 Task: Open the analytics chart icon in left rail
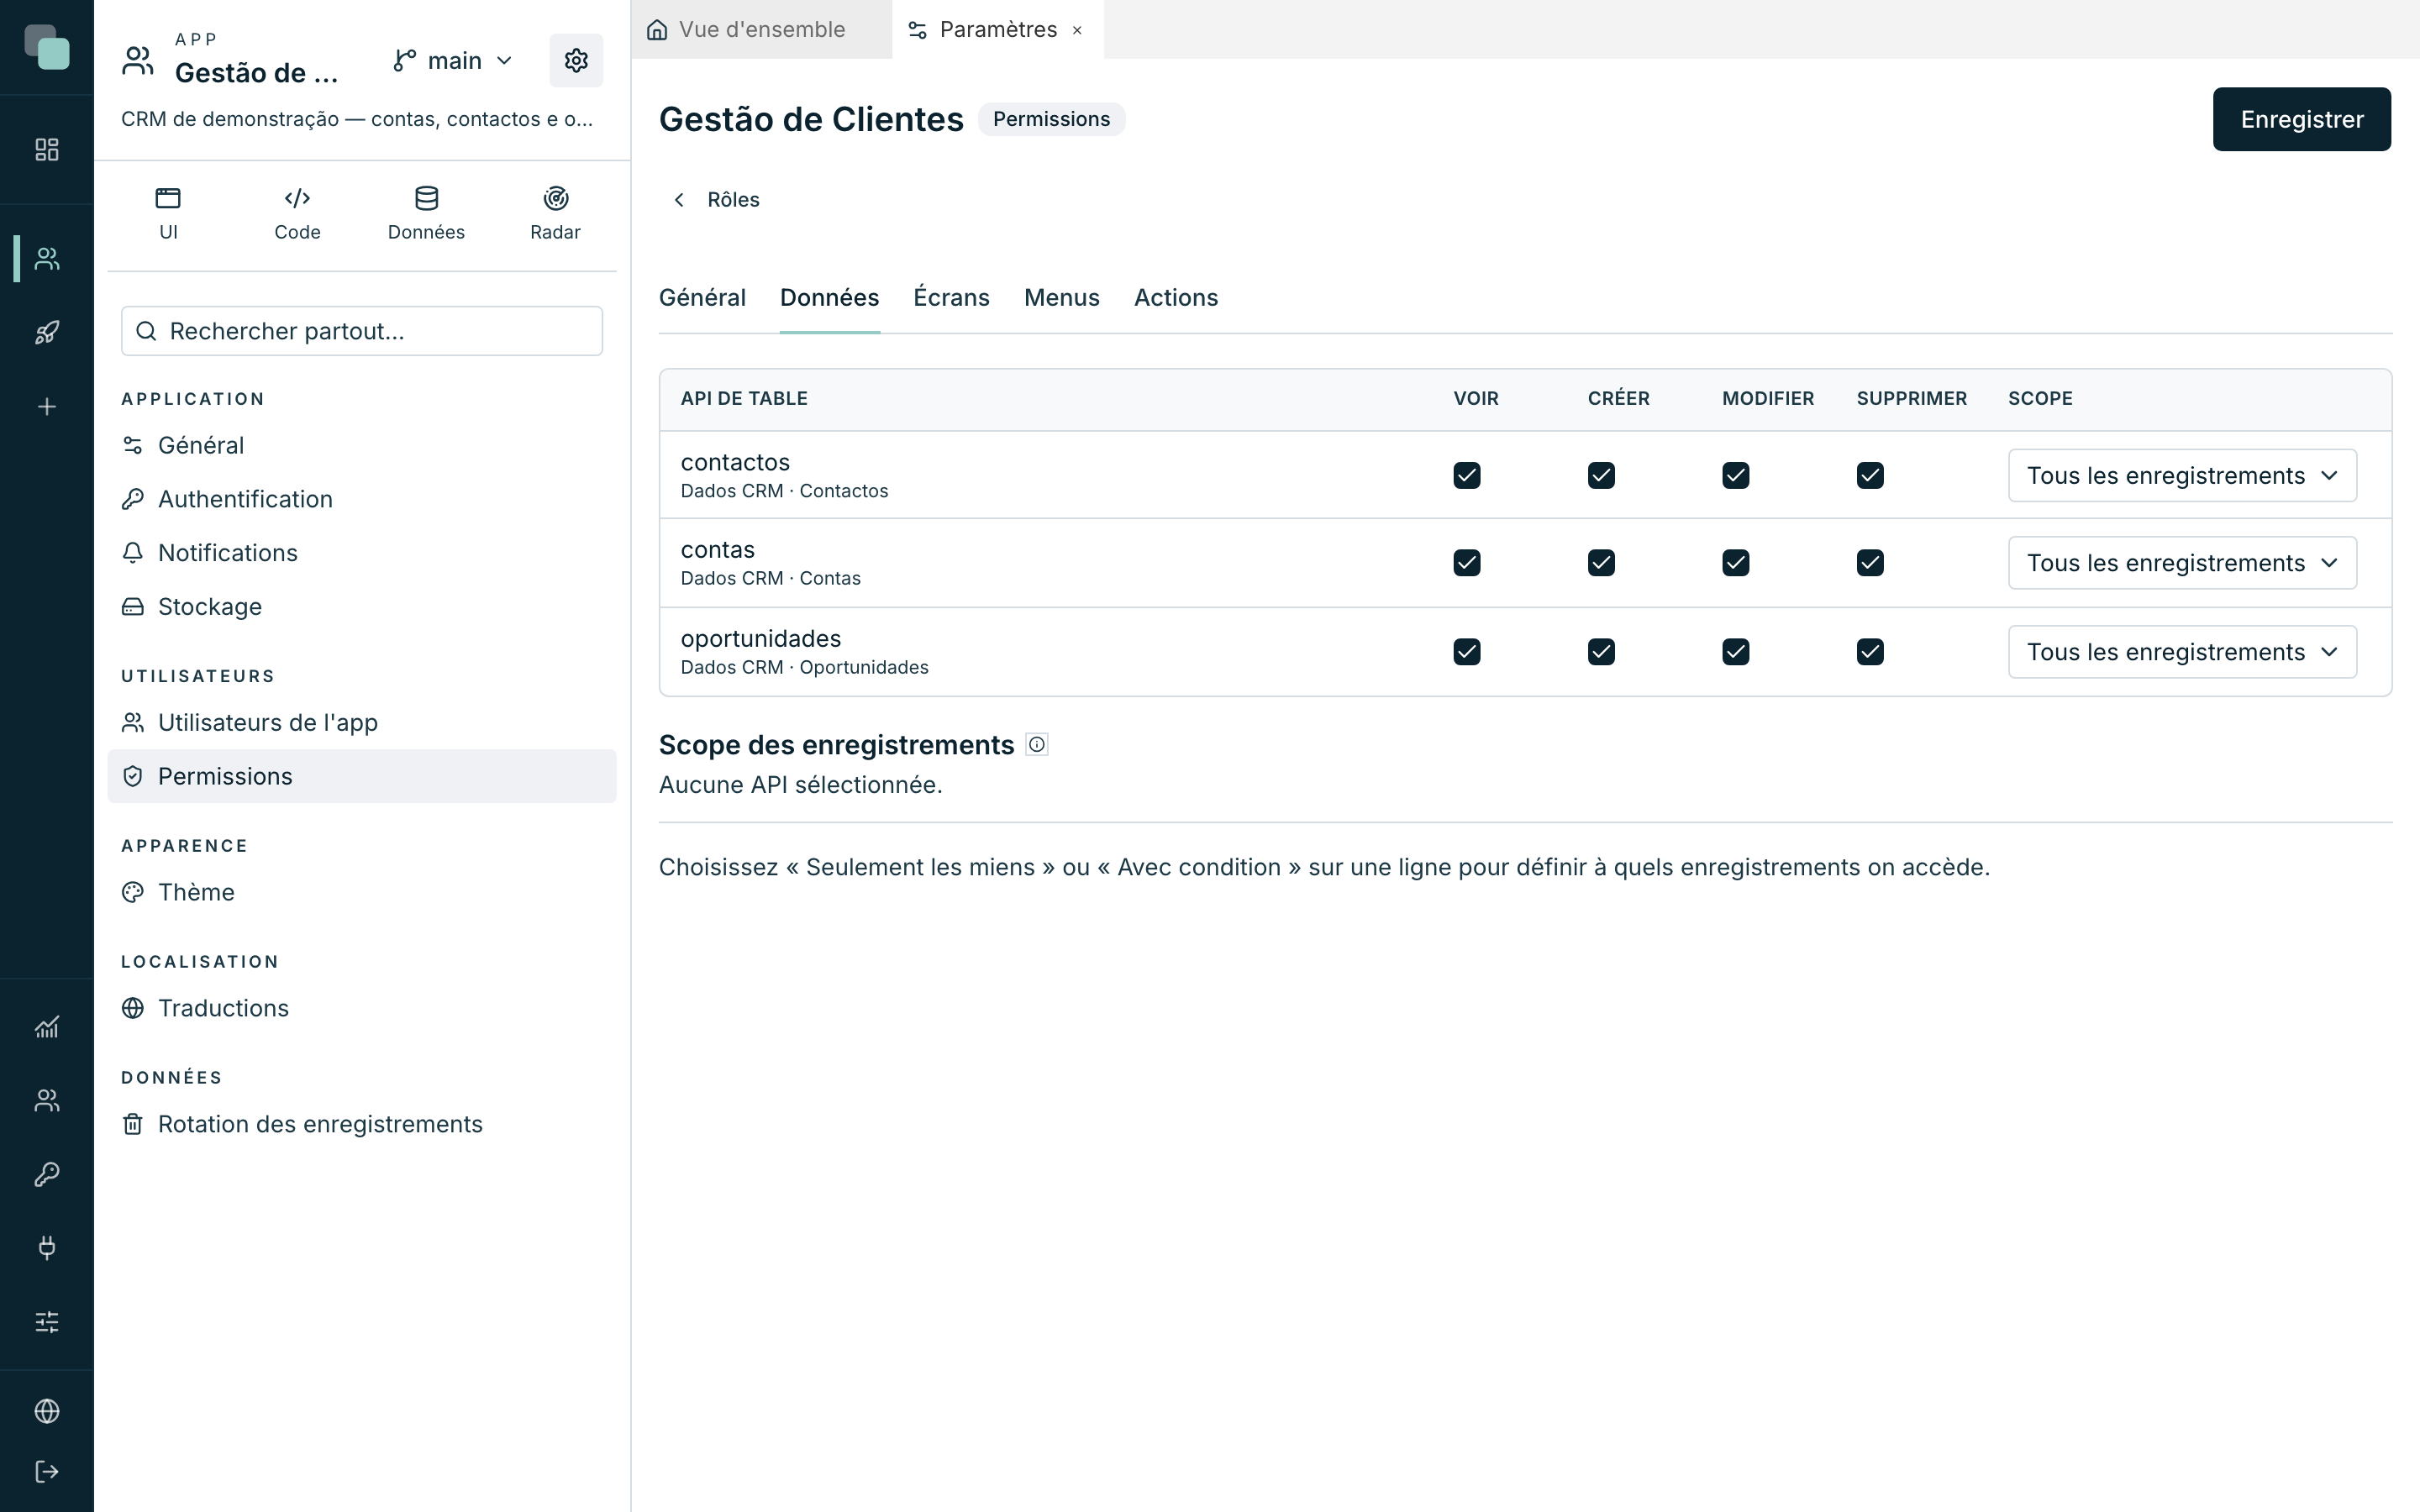47,1027
